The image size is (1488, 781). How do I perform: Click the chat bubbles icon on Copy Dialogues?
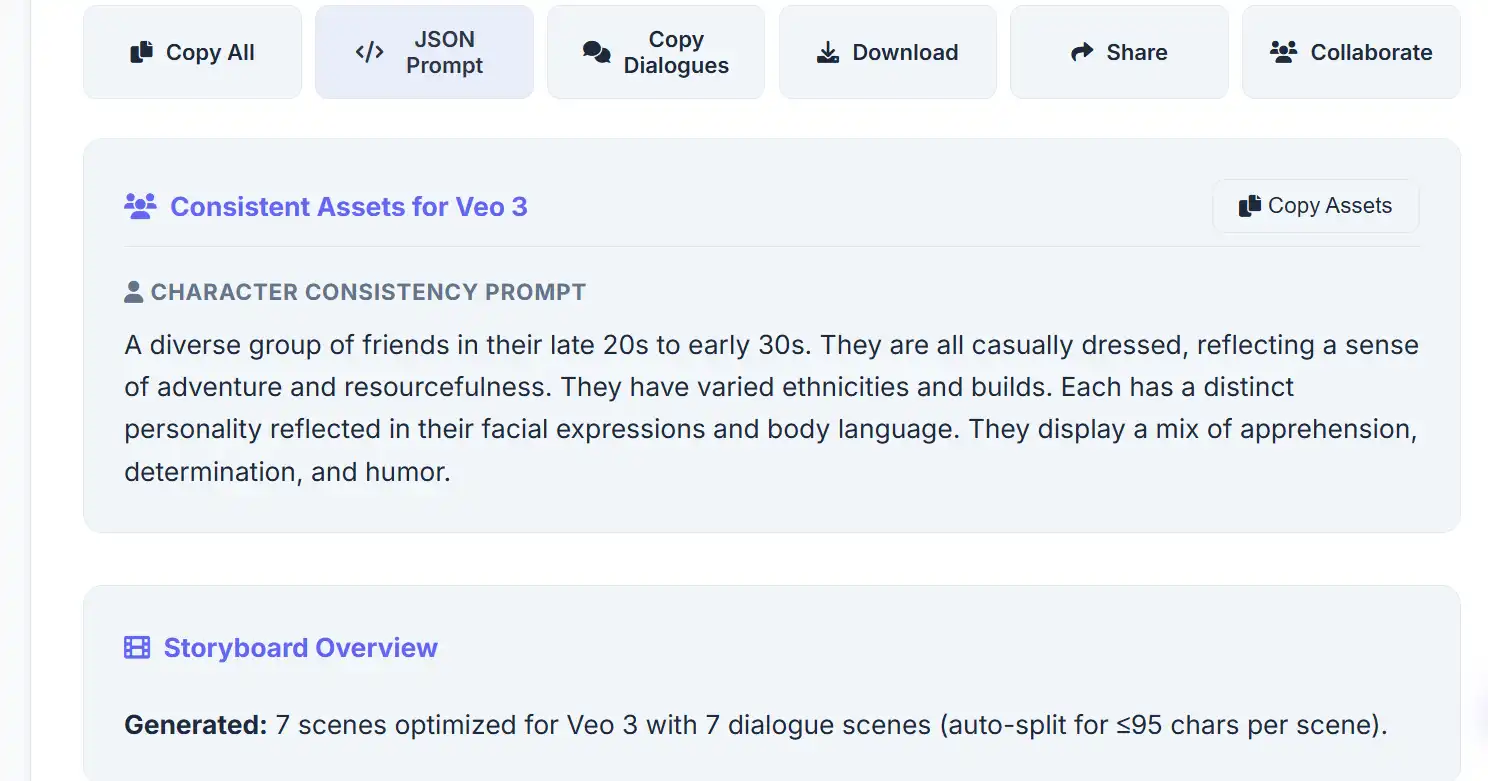coord(597,51)
